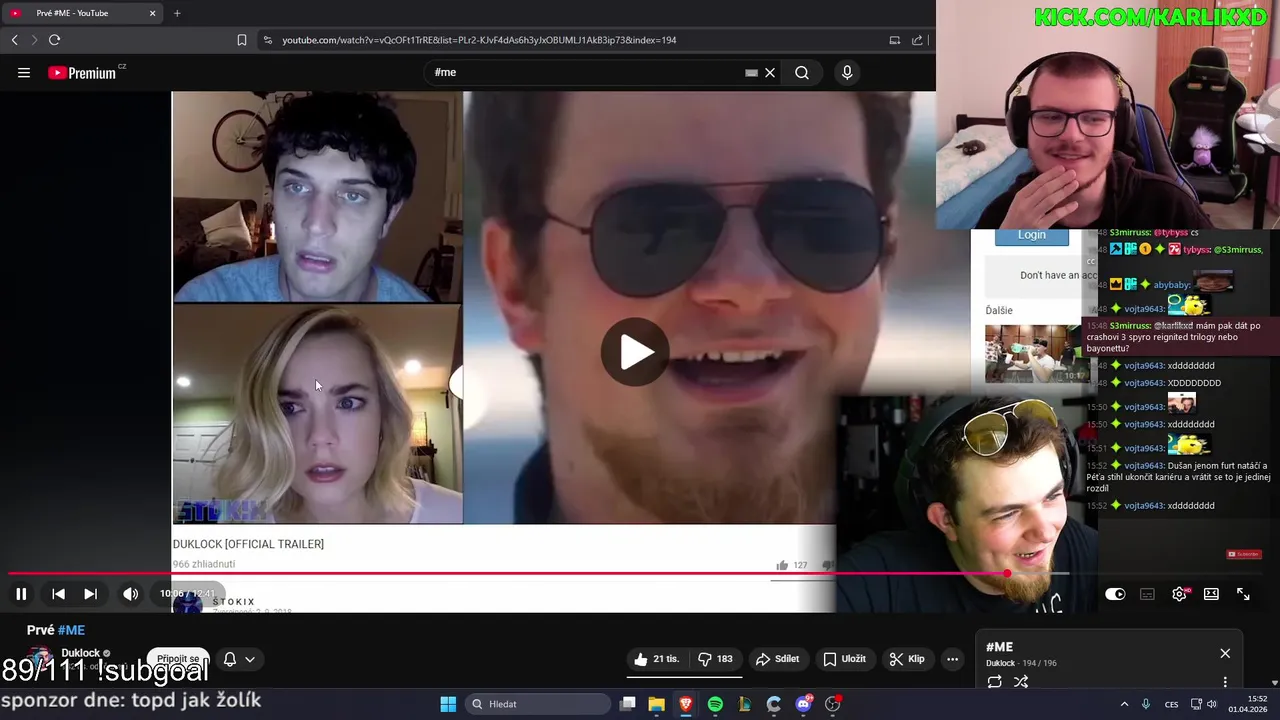Click the magnifier search button
This screenshot has width=1280, height=720.
coord(802,72)
